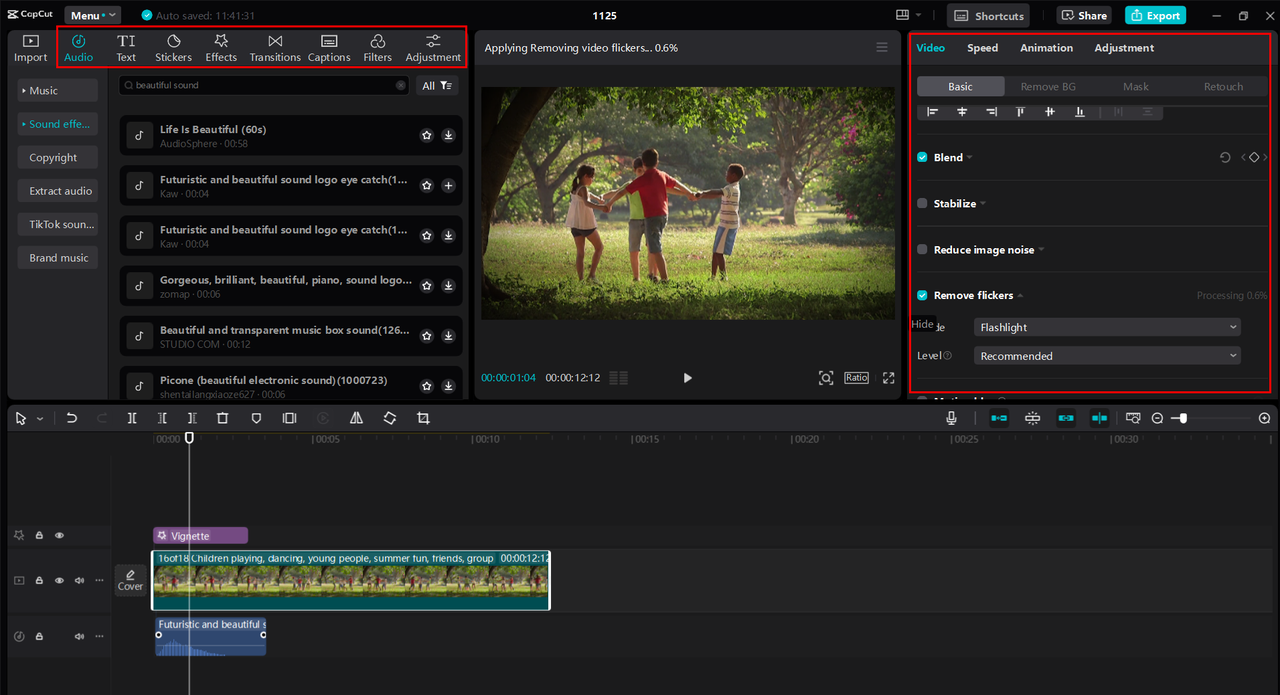Delete the selected clip with trash icon
The height and width of the screenshot is (695, 1280).
[x=223, y=418]
